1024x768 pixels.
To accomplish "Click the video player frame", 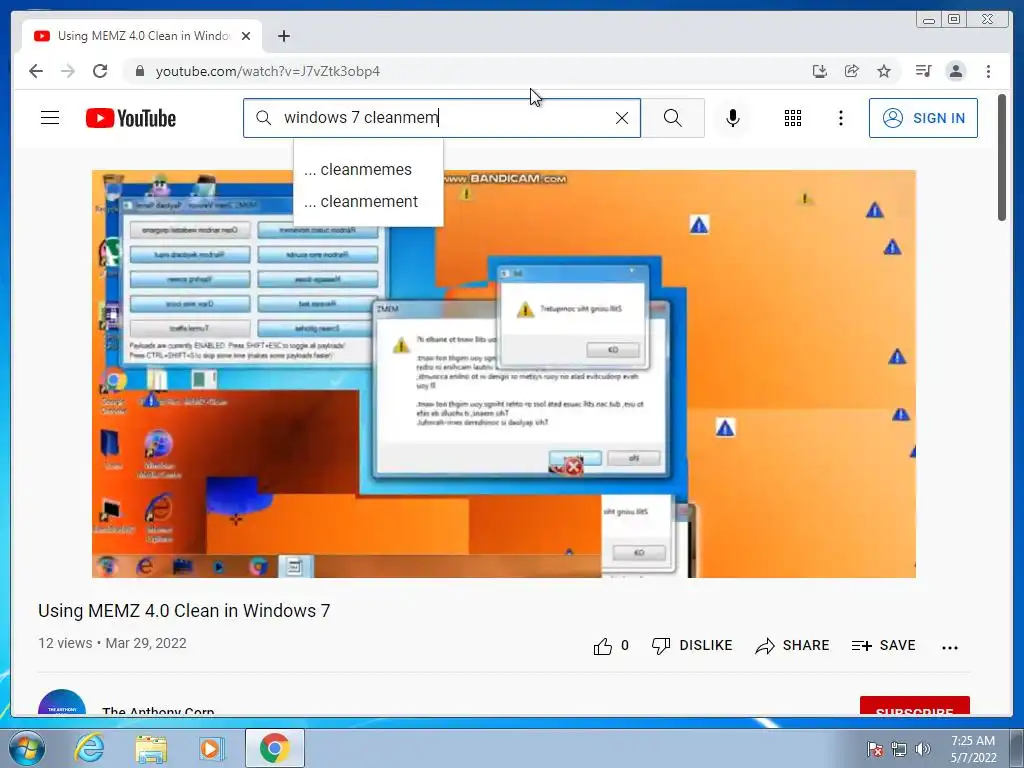I will [504, 374].
